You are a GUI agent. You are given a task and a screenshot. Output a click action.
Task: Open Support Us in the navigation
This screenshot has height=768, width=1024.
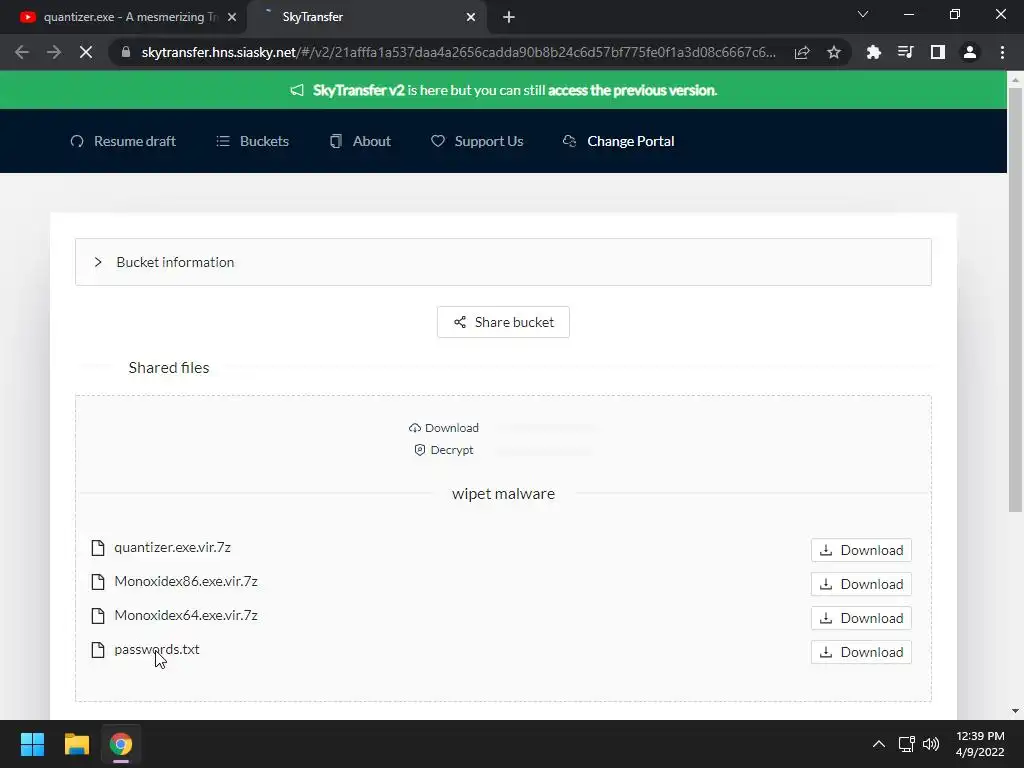point(477,141)
